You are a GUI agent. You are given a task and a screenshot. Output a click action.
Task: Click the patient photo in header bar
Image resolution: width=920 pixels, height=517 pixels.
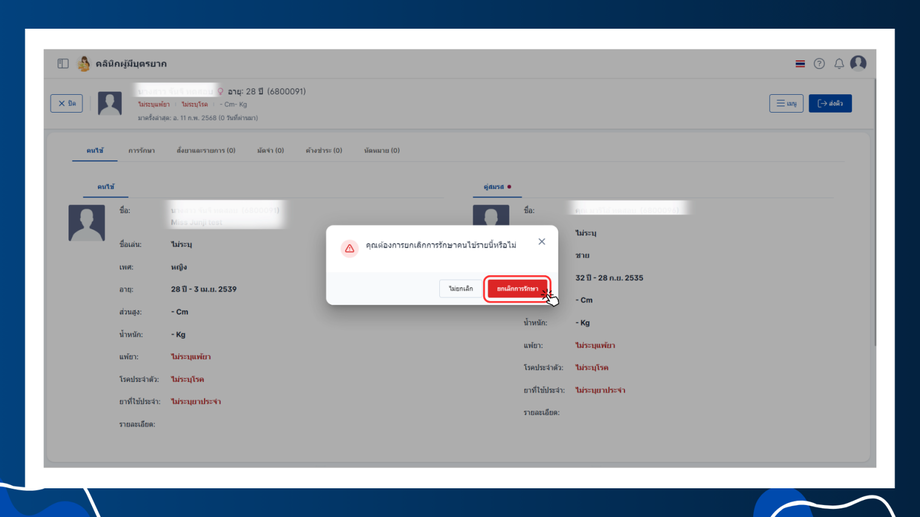[x=110, y=103]
